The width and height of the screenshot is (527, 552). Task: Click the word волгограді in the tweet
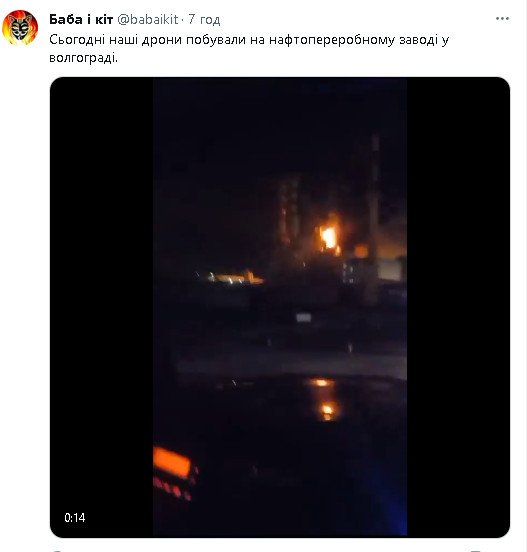click(83, 58)
